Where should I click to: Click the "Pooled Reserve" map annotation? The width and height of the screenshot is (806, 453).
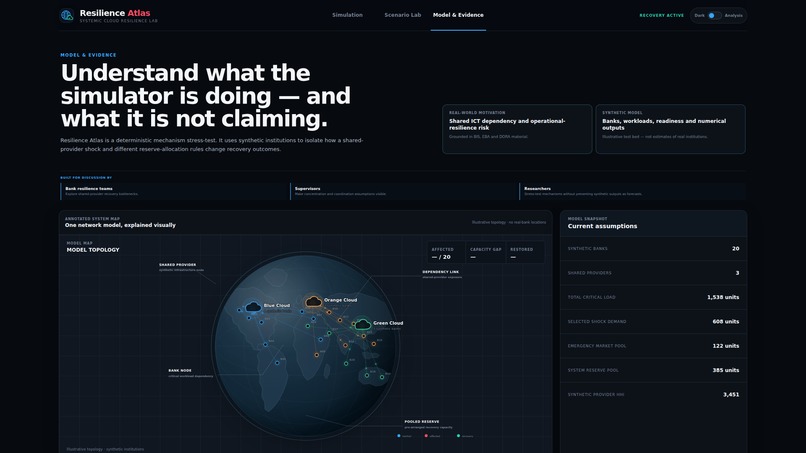click(422, 422)
